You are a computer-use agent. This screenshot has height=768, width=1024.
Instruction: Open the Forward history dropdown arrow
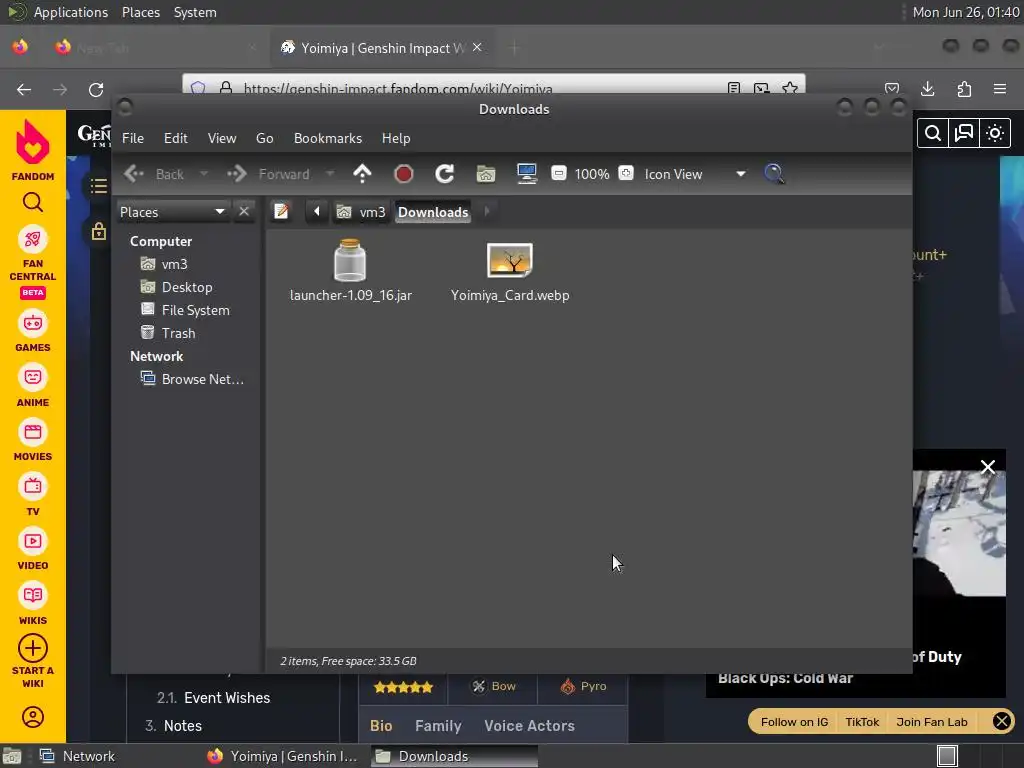click(x=330, y=174)
